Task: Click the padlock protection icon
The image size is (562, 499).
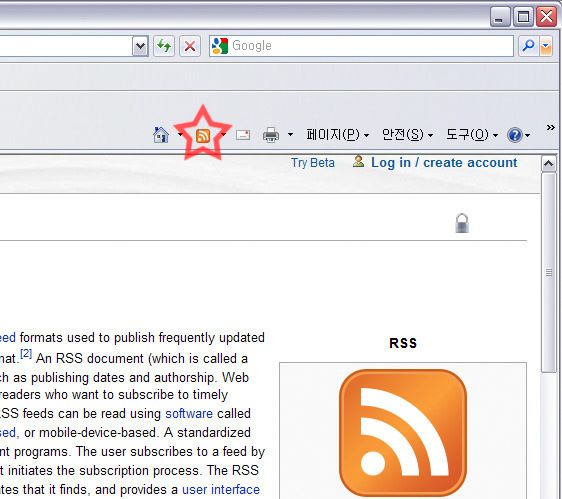Action: click(x=462, y=223)
